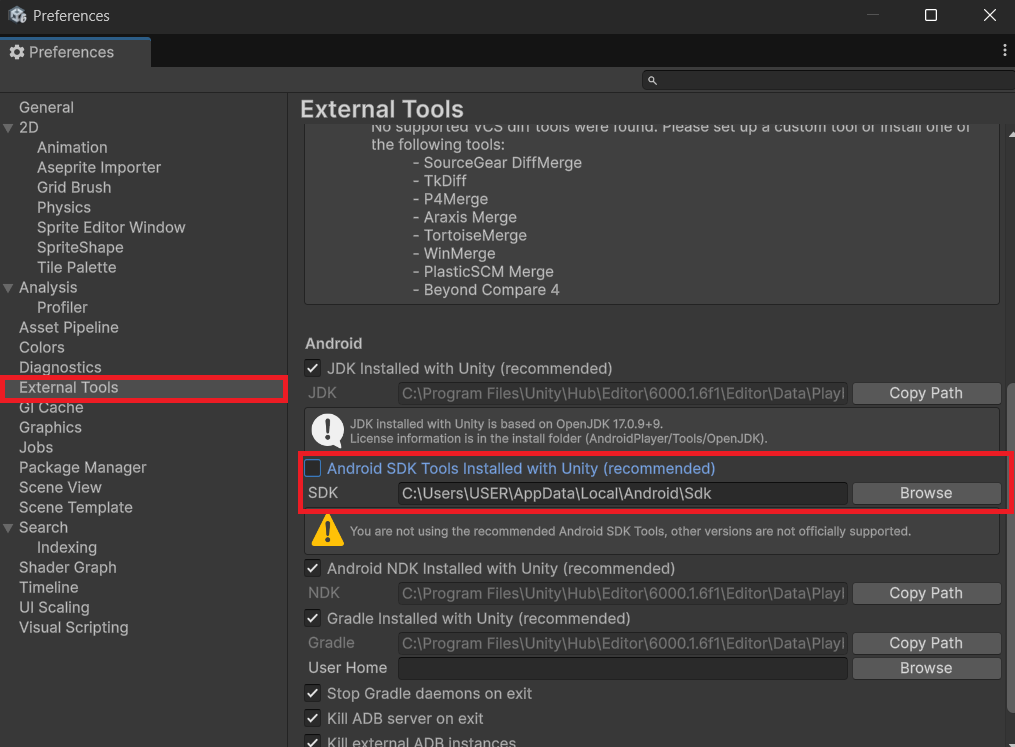Copy Path for Gradle

click(x=926, y=643)
